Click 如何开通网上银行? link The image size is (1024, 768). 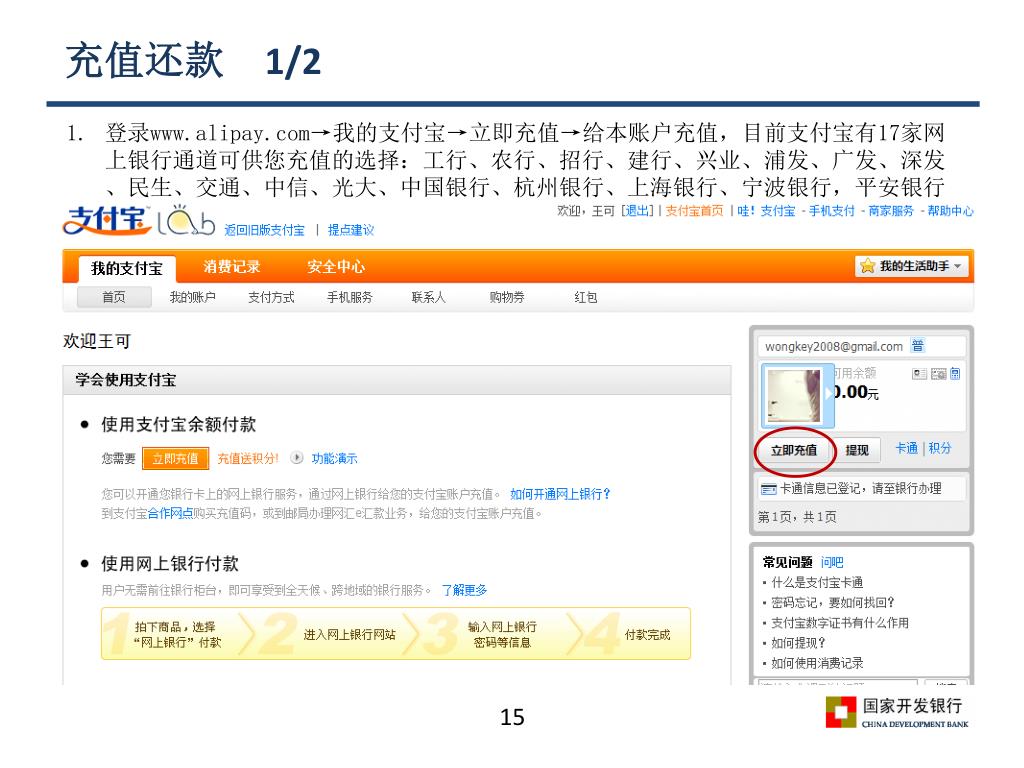560,494
